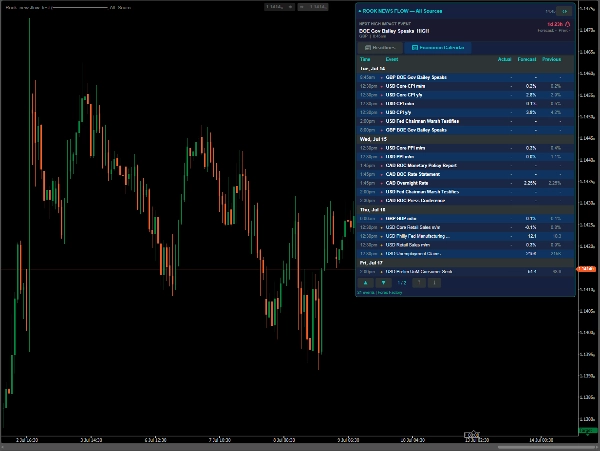This screenshot has width=600, height=451.
Task: Go to next page with down arrow button
Action: click(x=383, y=283)
